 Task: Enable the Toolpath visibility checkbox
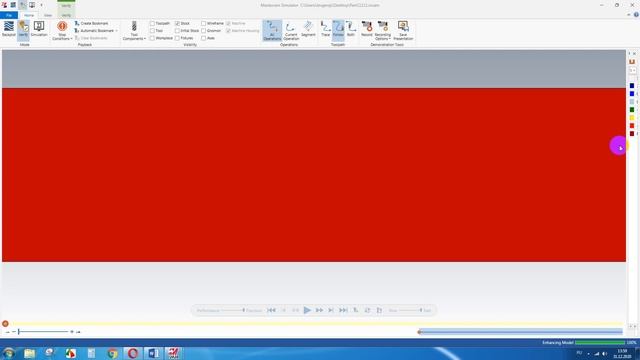(x=152, y=23)
